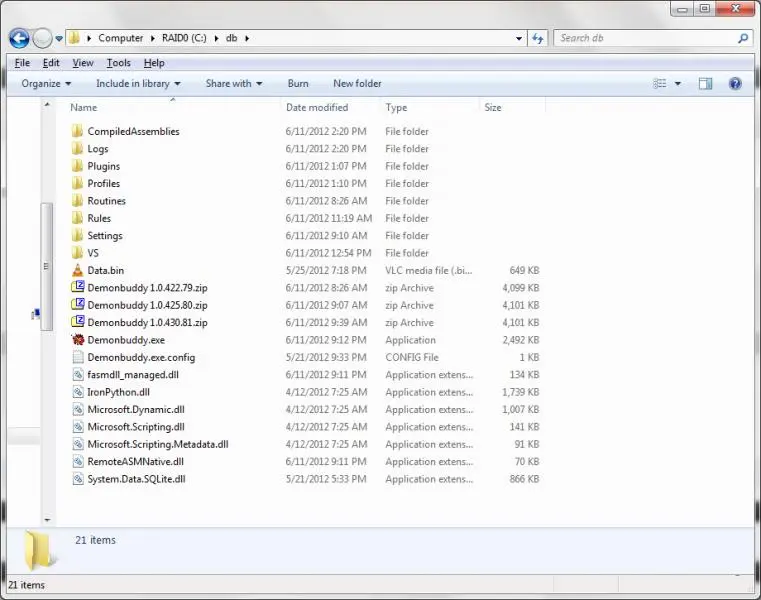This screenshot has height=600, width=761.
Task: Open the change view options arrow
Action: coord(678,84)
